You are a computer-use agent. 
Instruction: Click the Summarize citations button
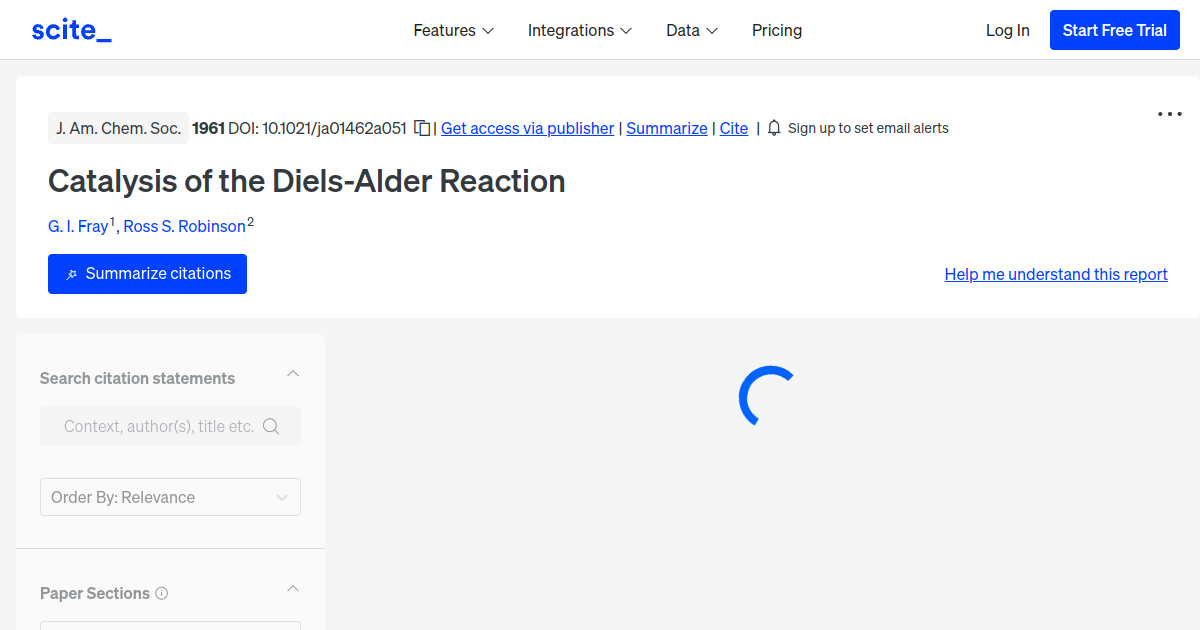[x=147, y=274]
